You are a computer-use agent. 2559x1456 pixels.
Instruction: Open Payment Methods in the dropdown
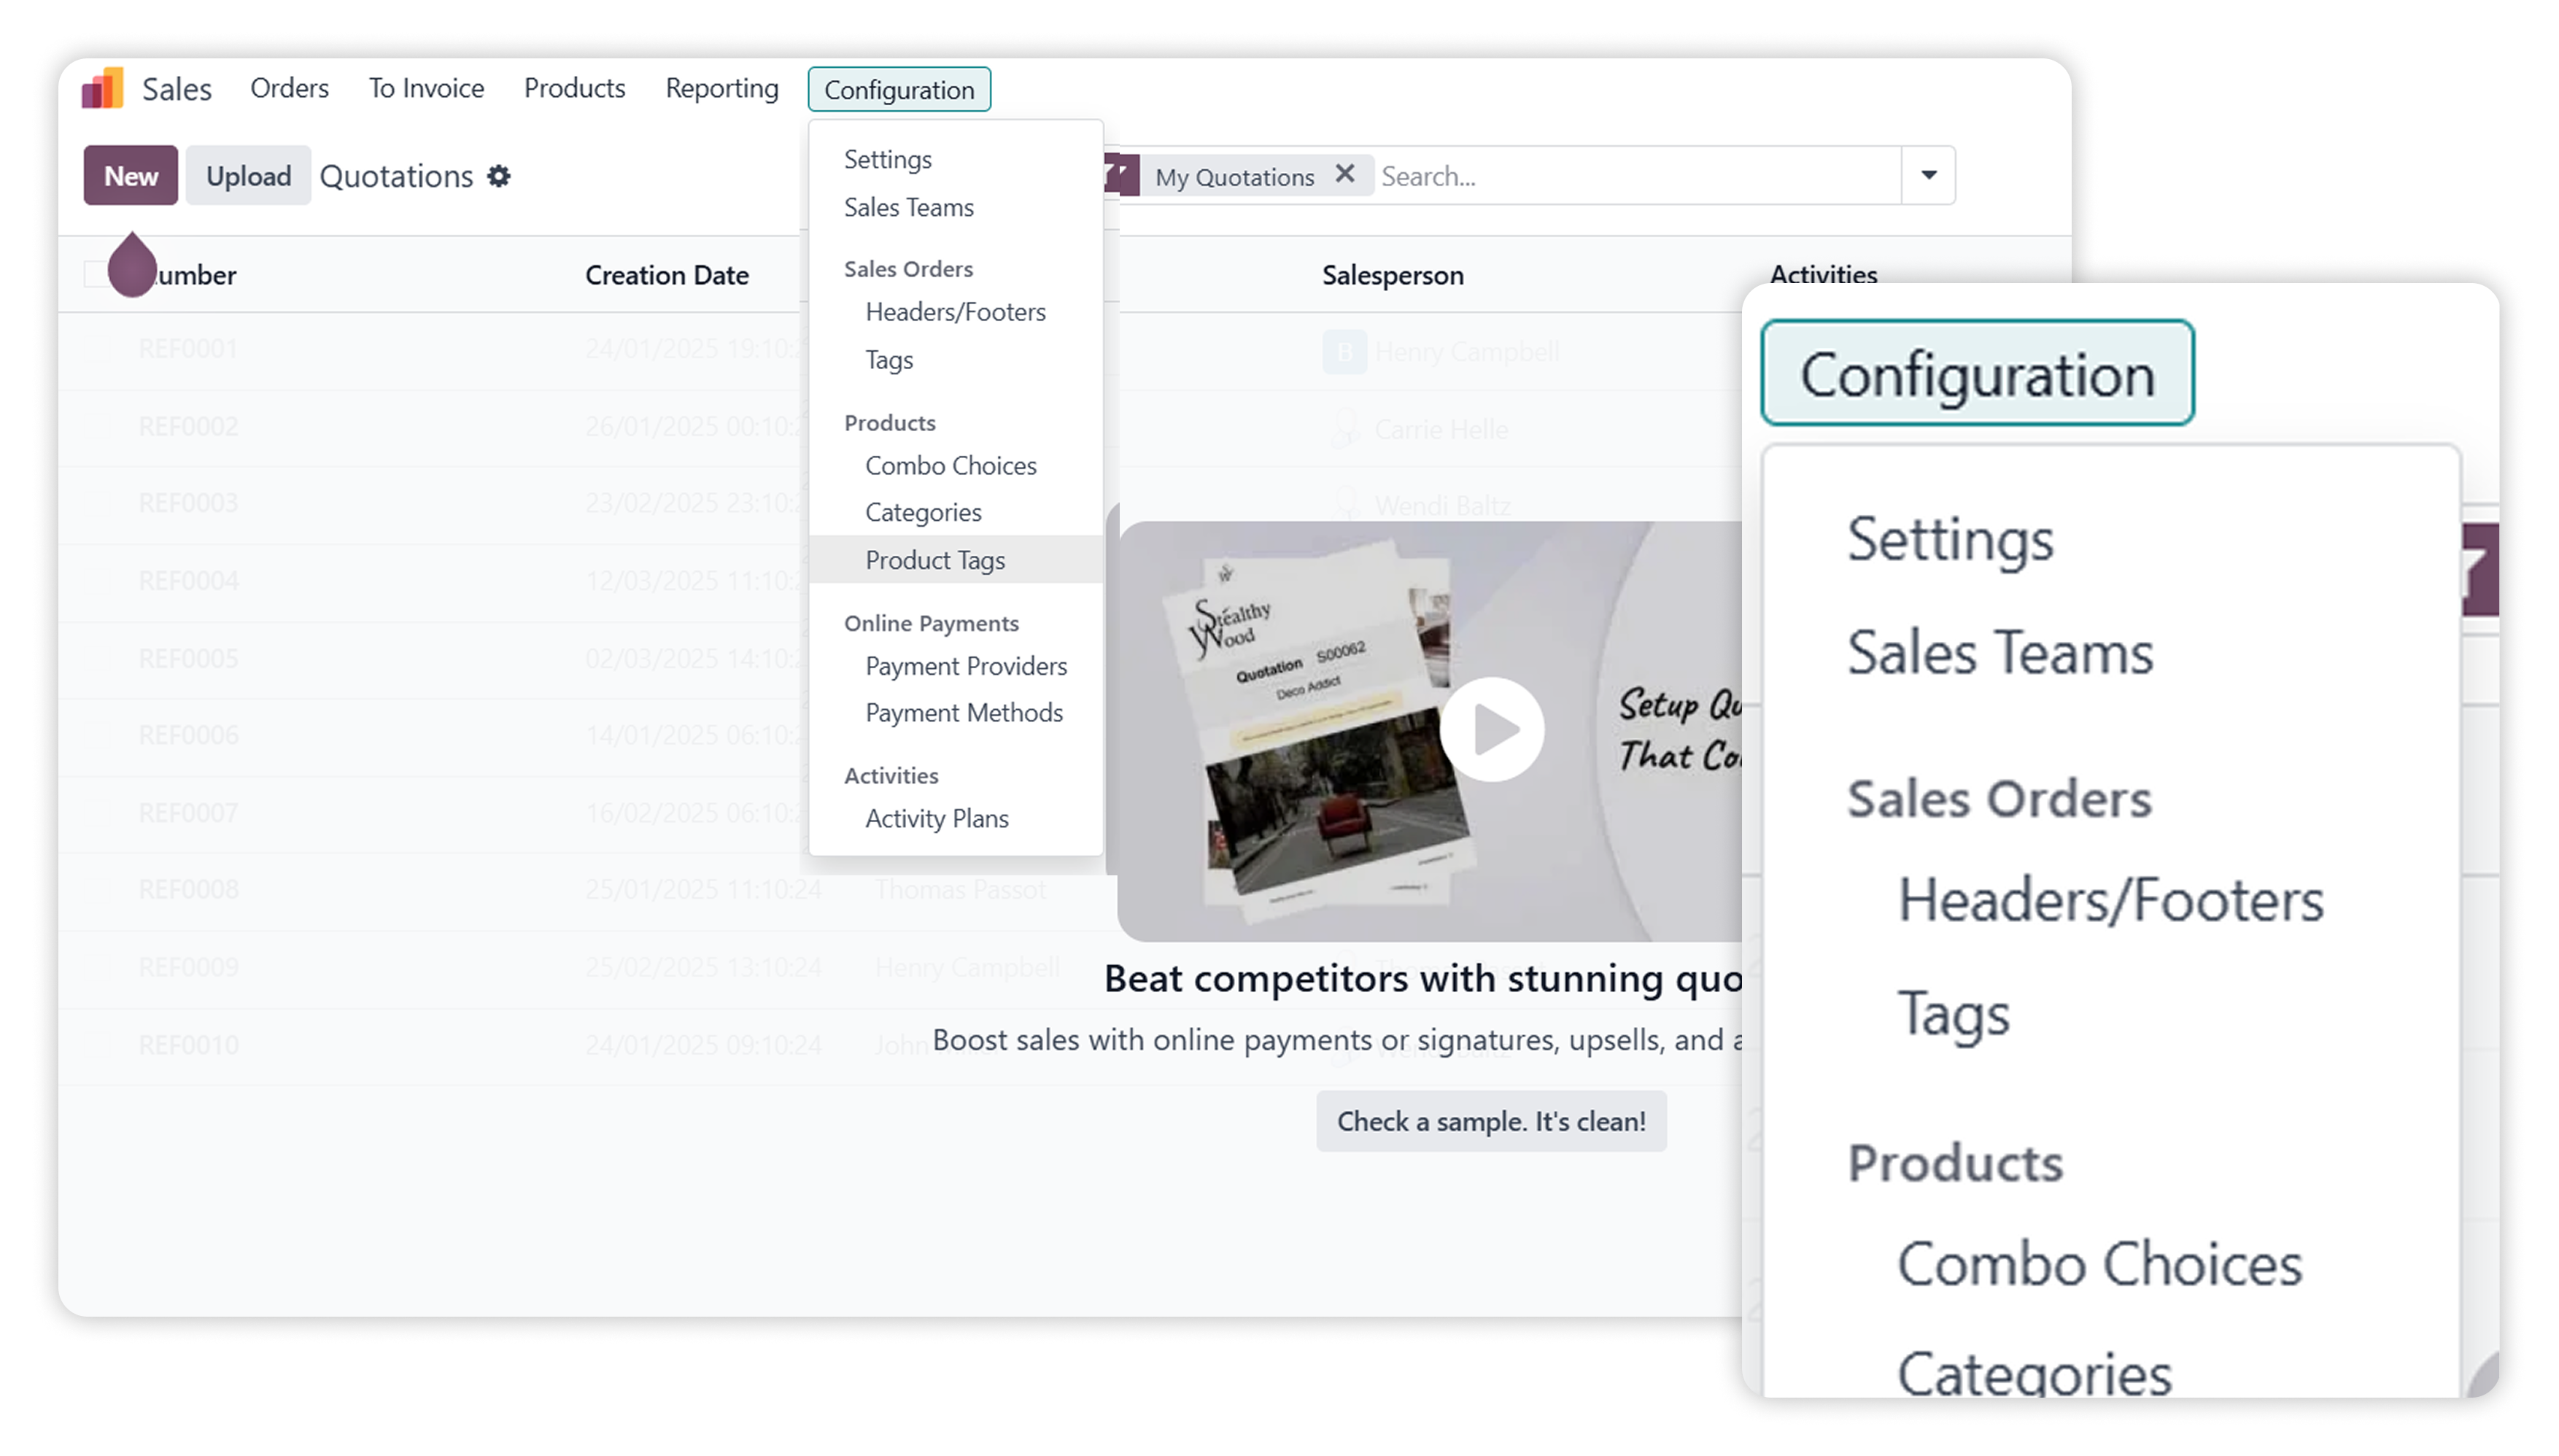tap(963, 713)
